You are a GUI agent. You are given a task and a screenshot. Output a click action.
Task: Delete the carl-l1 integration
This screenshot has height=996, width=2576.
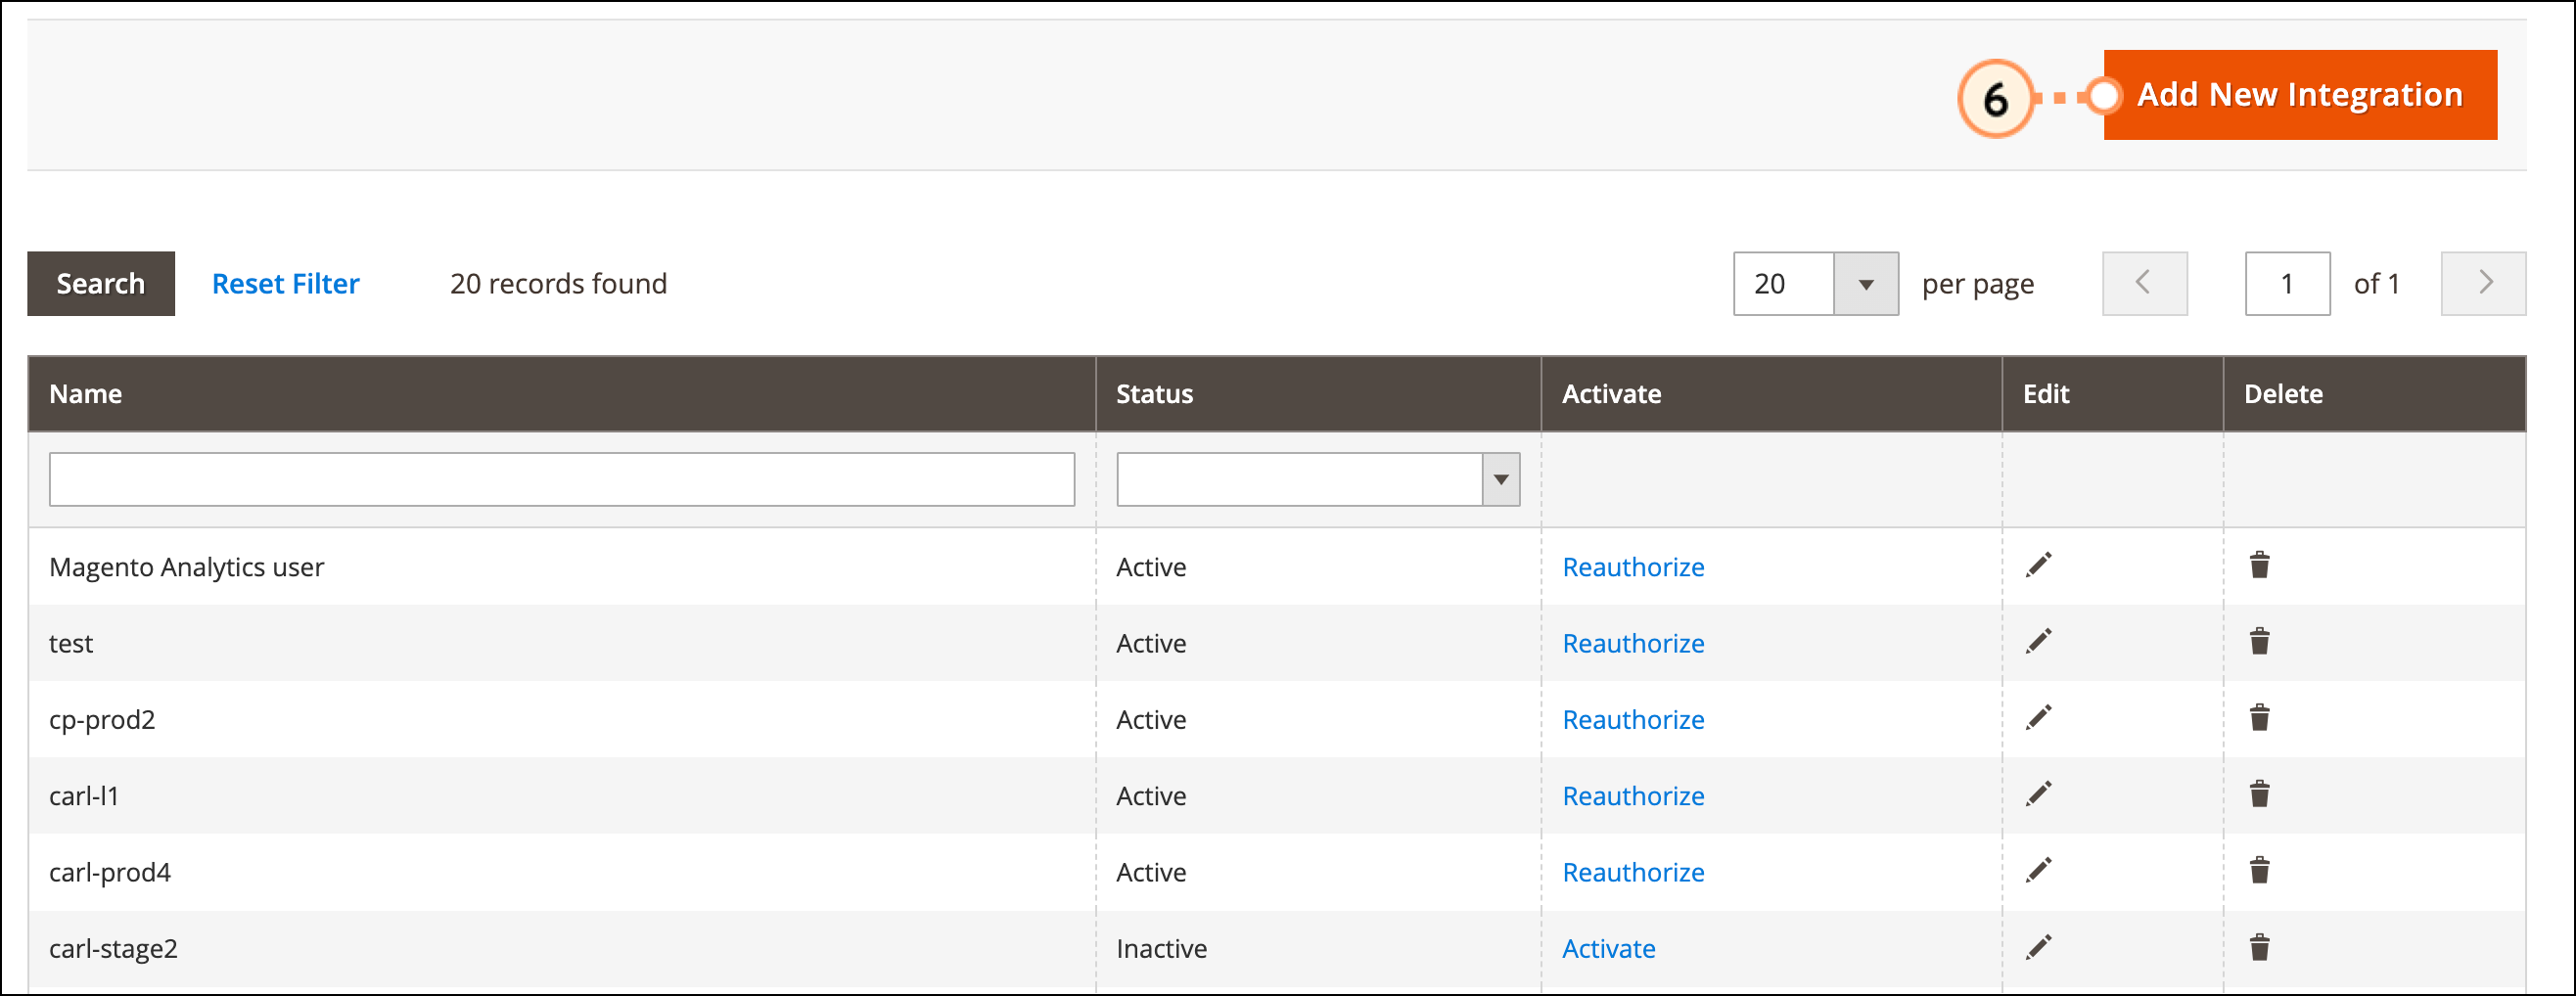[x=2259, y=794]
